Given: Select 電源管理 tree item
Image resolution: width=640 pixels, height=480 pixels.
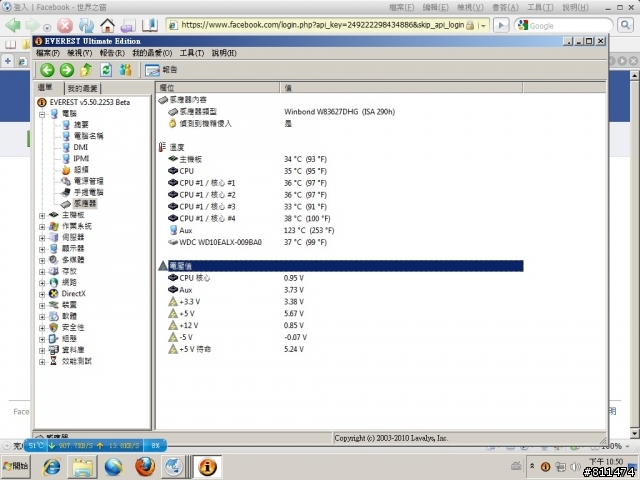Looking at the screenshot, I should click(89, 181).
